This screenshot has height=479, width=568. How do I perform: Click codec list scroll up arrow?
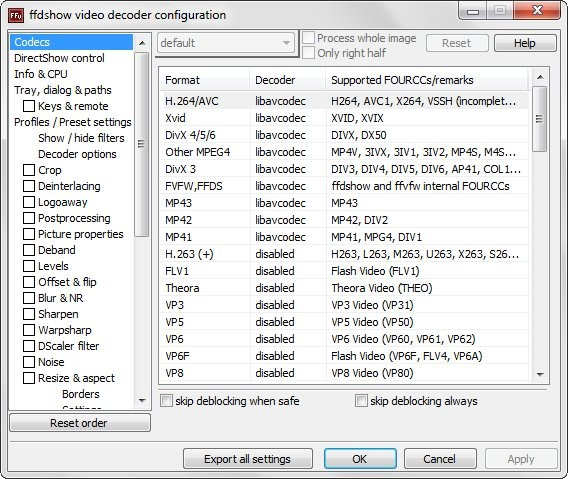coord(540,77)
